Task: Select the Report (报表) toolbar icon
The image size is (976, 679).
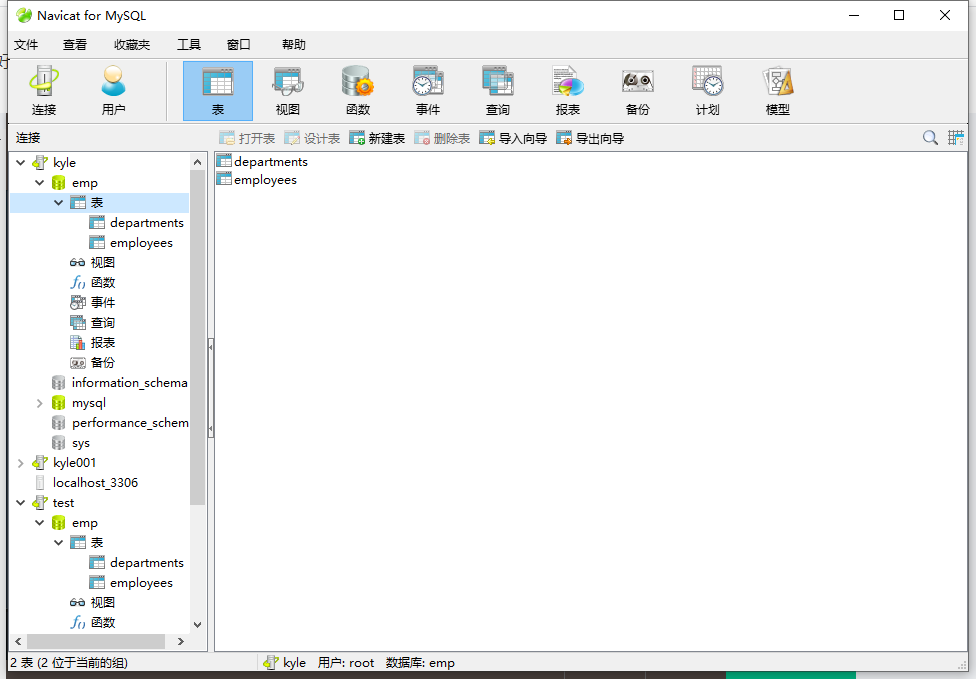Action: [568, 91]
